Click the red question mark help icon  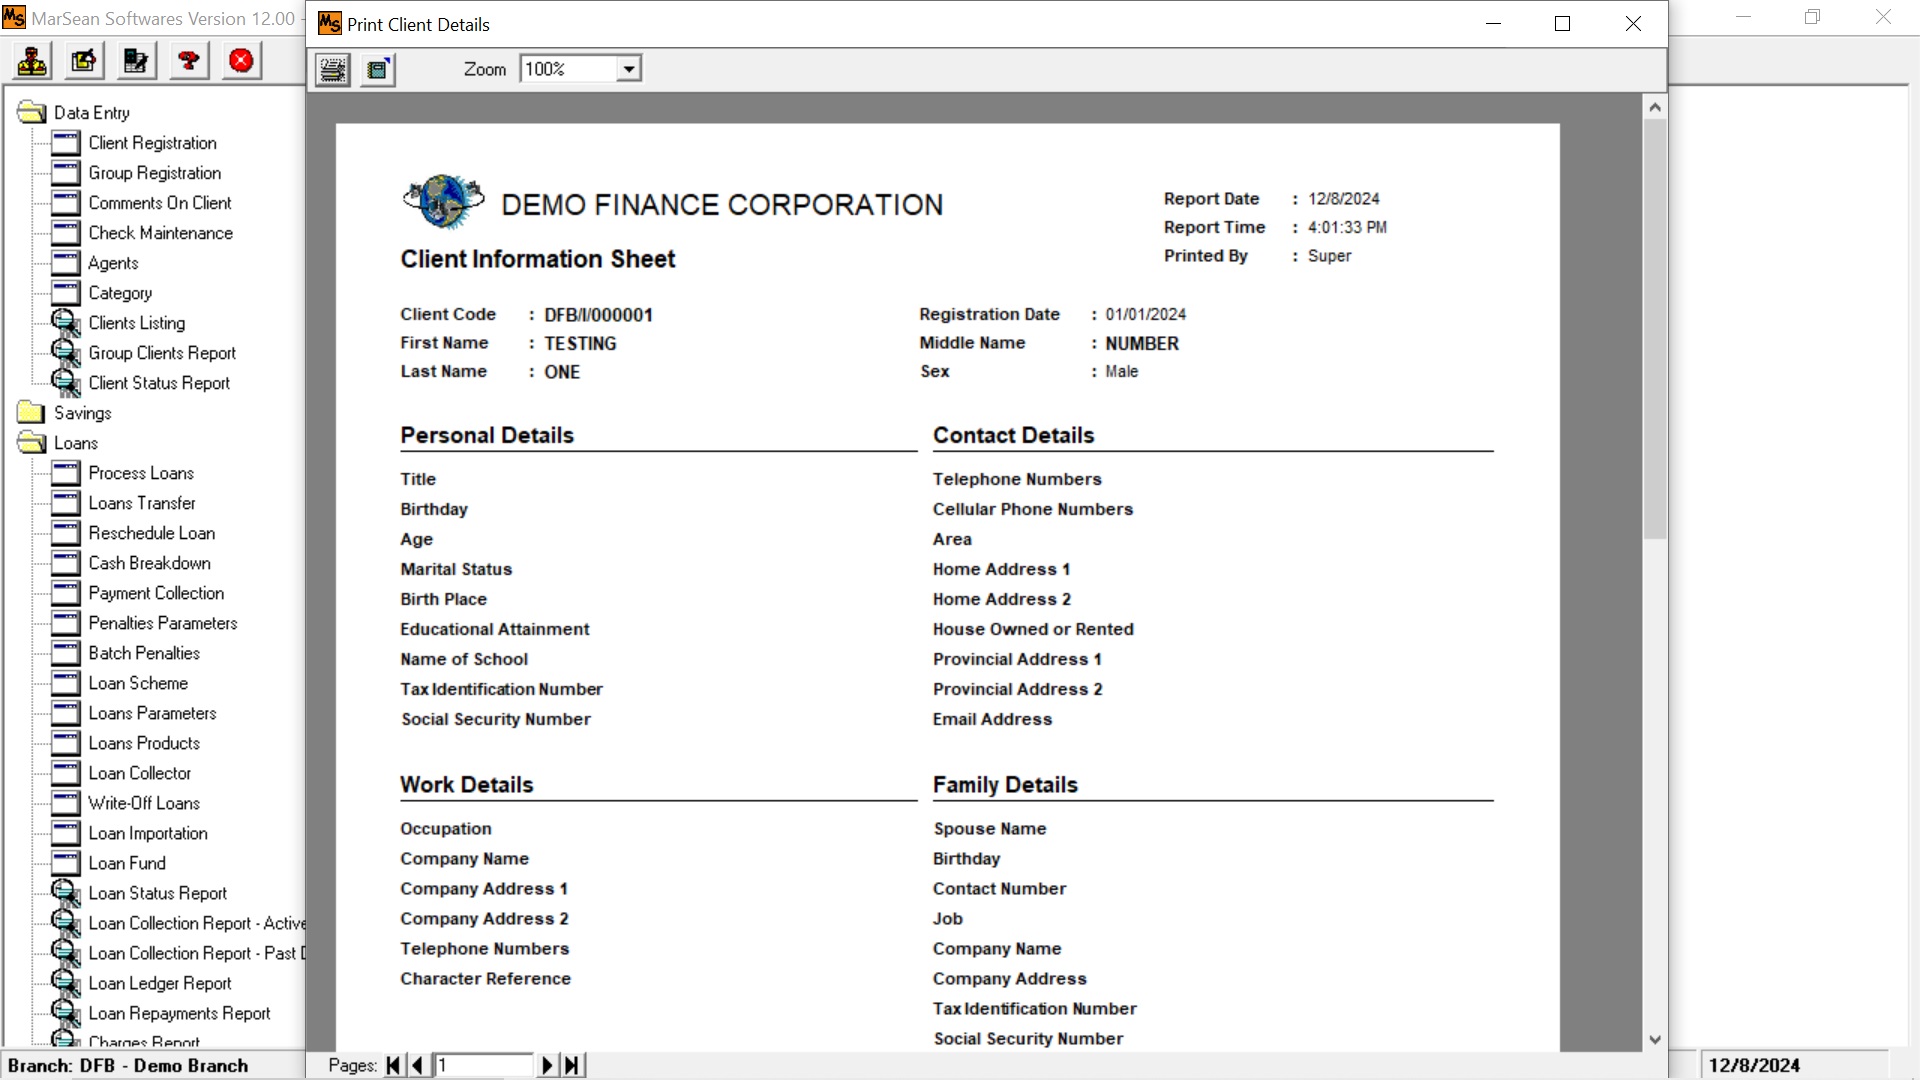189,62
